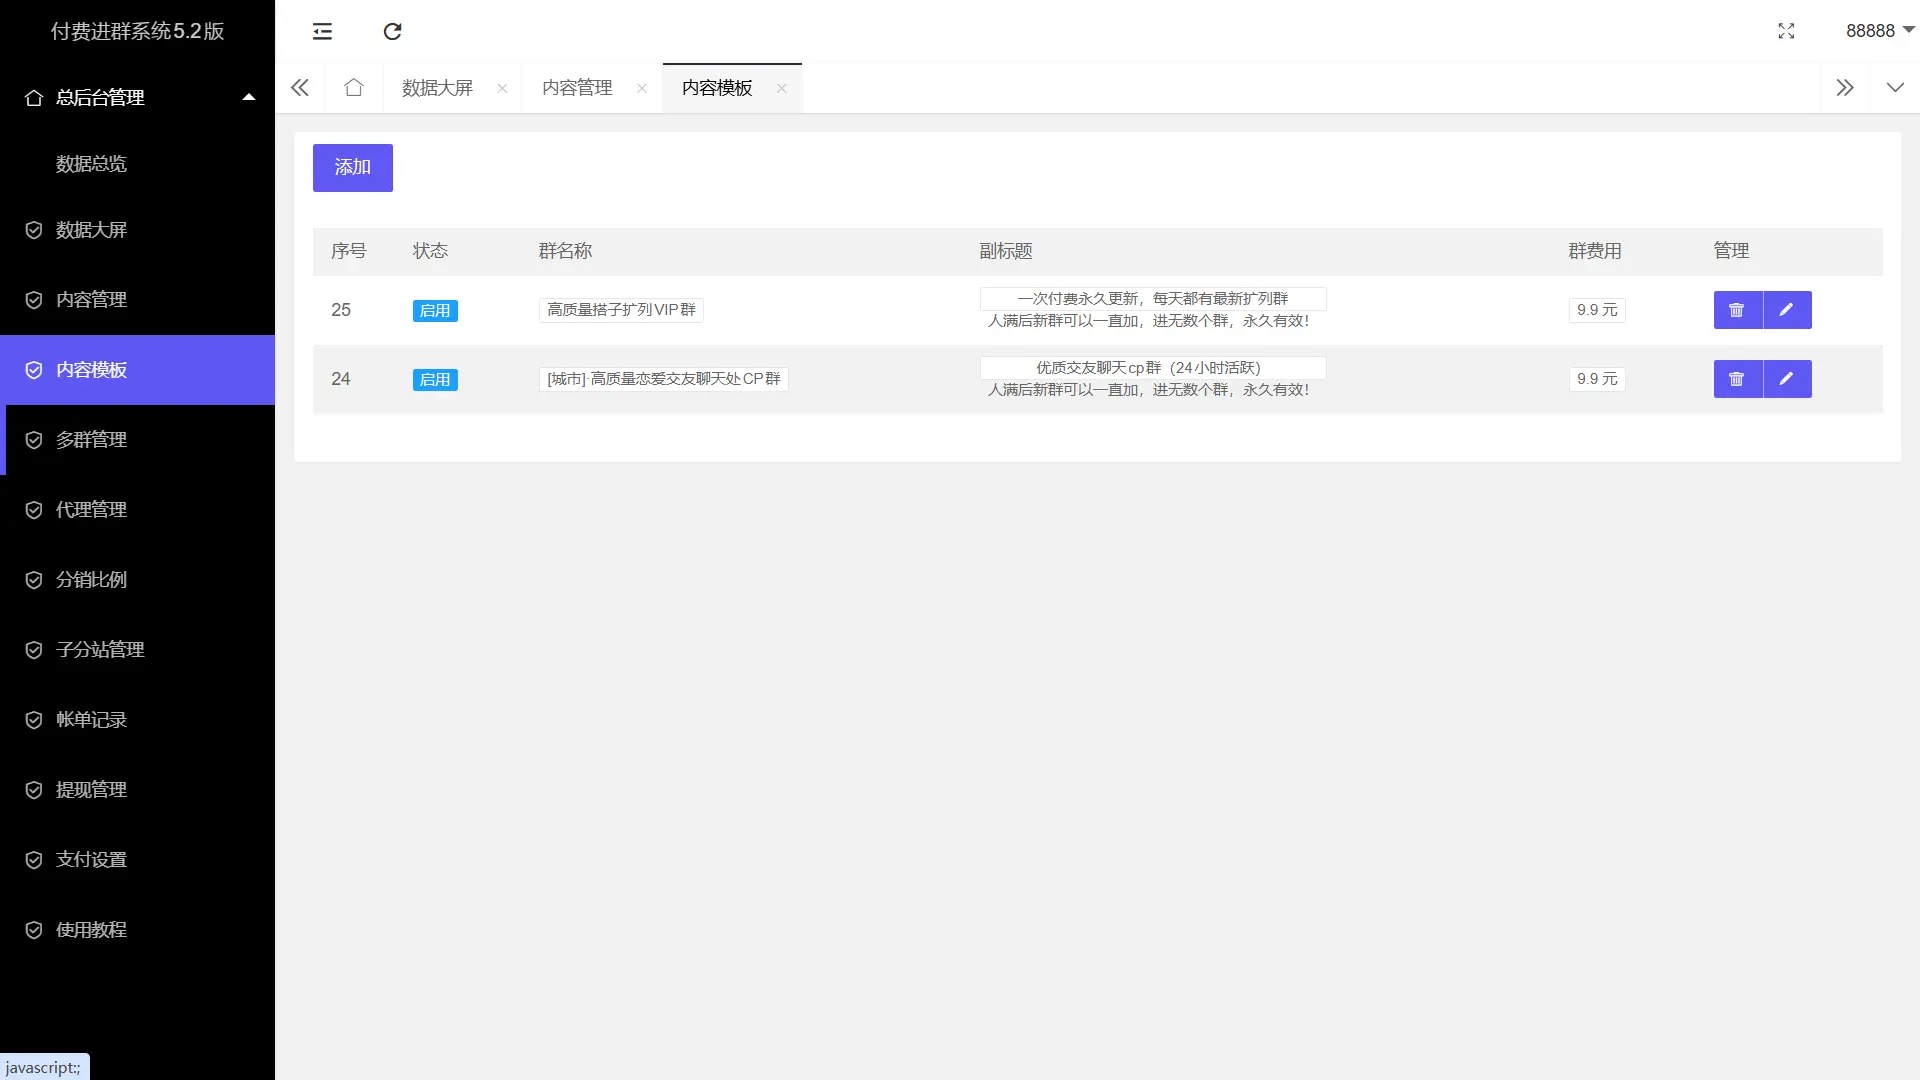Edit template row 24 with pencil icon

[x=1787, y=379]
